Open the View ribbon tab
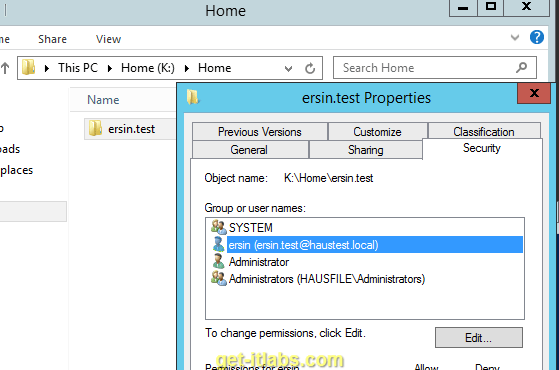559x370 pixels. click(x=108, y=39)
